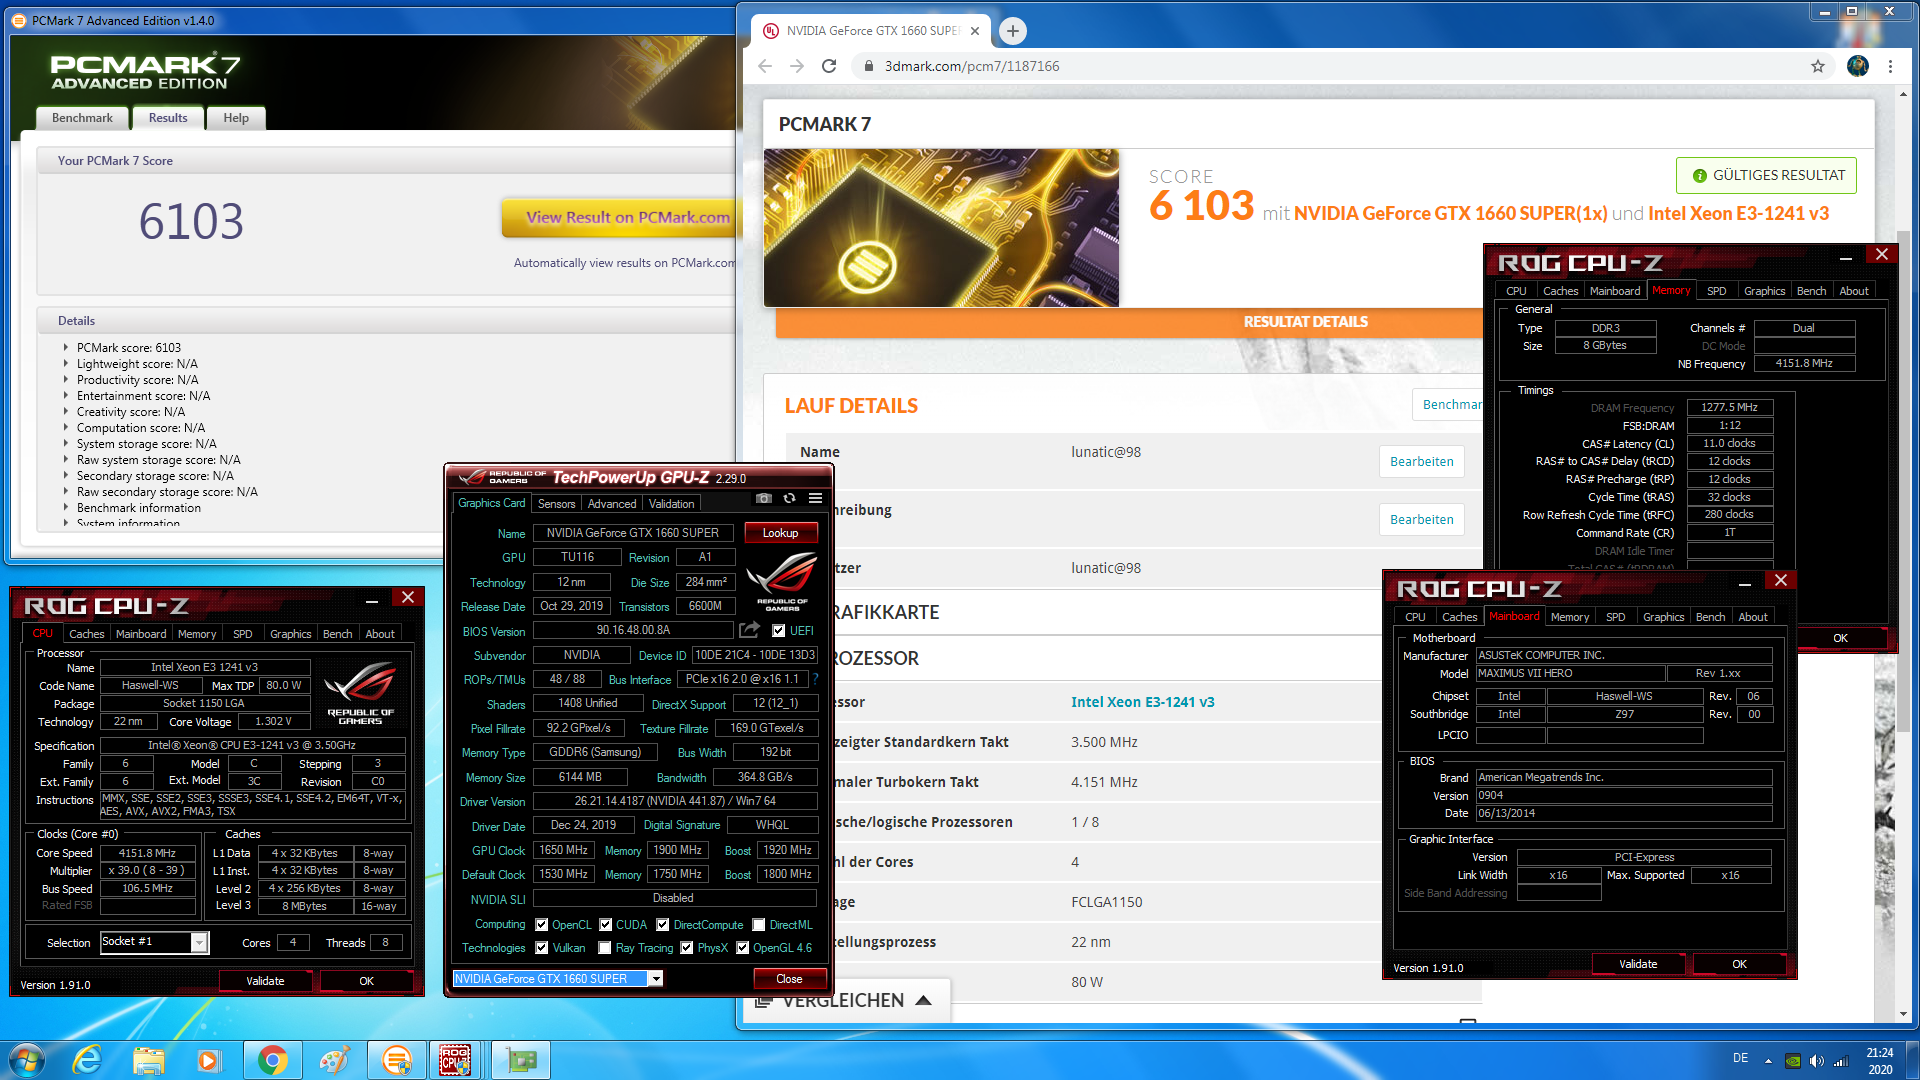
Task: Open SPD tab in Mainboard CPU-Z window
Action: coord(1615,617)
